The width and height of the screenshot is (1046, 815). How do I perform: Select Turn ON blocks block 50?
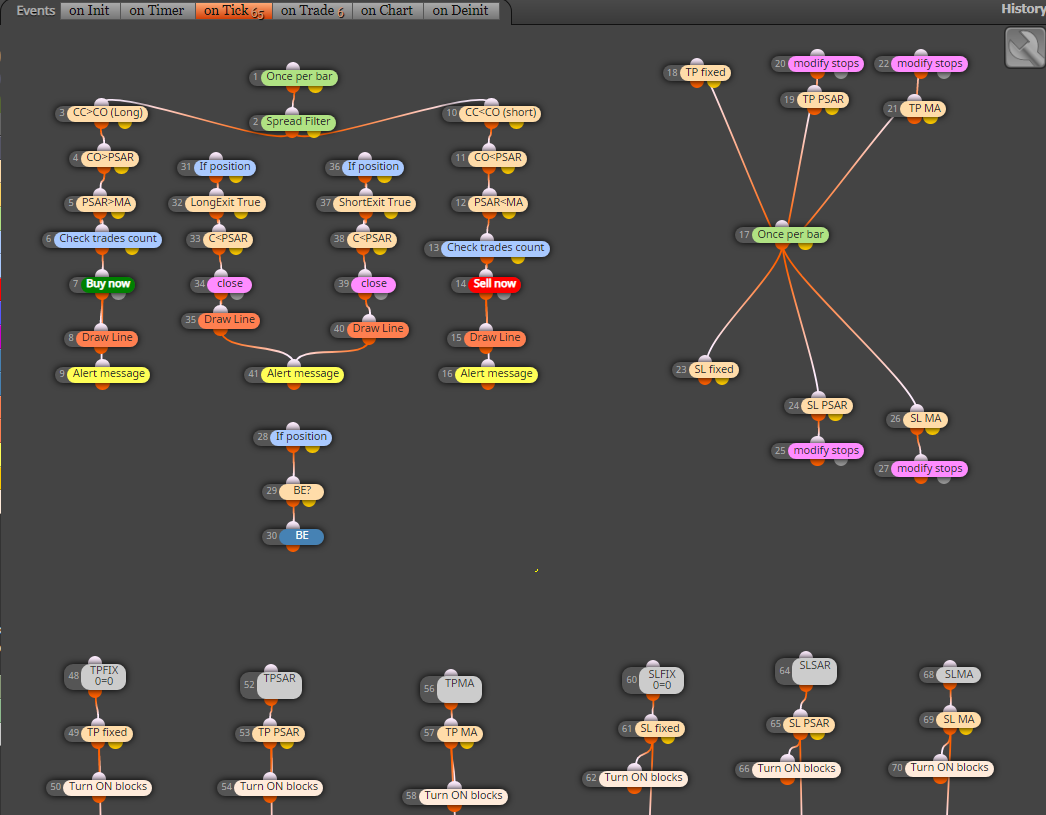107,787
